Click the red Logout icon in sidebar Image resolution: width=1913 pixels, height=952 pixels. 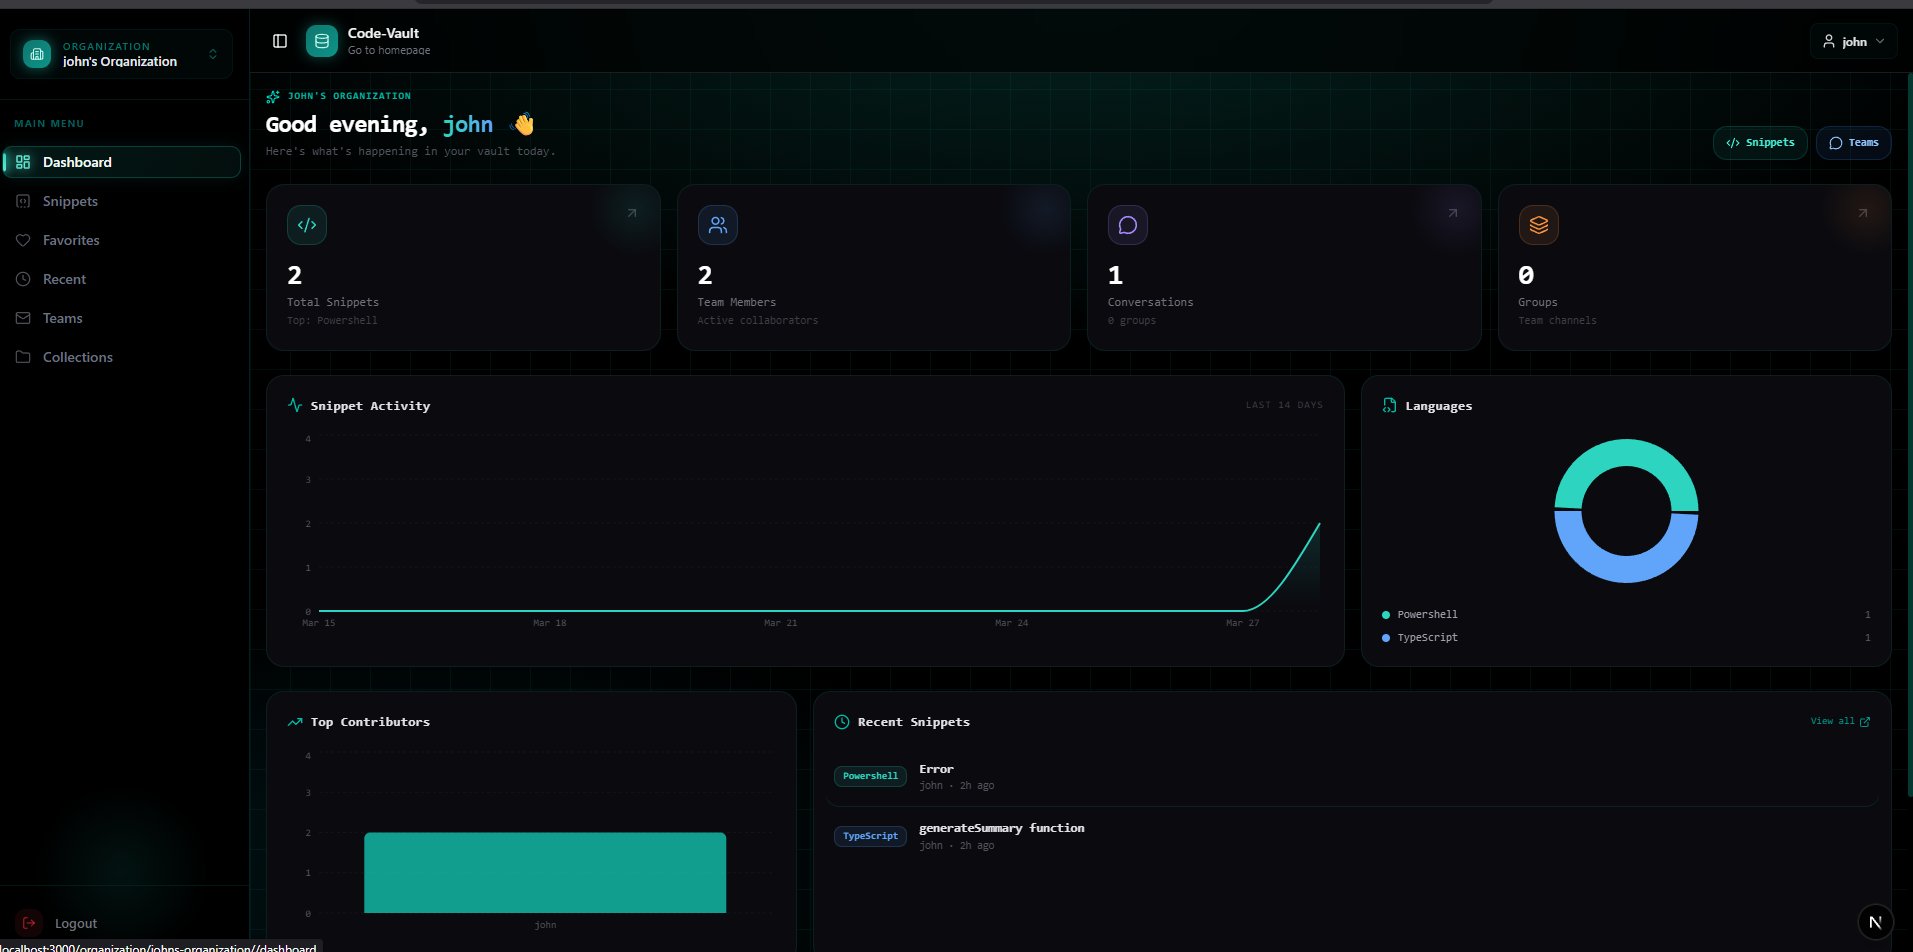[29, 923]
